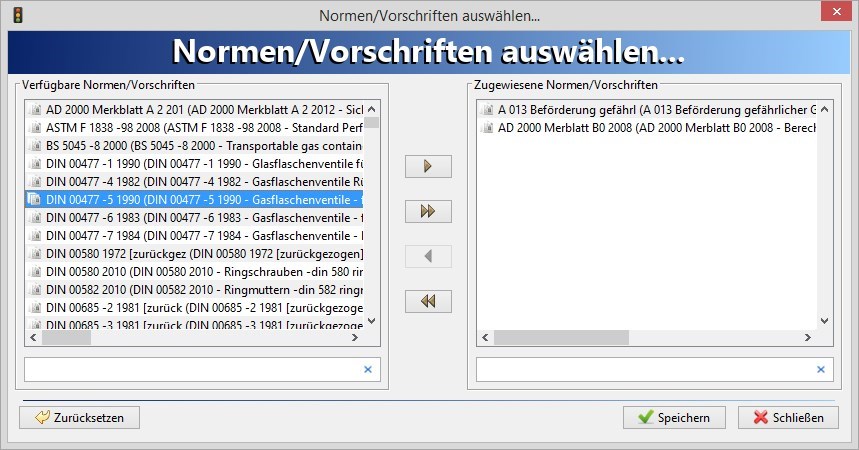859x450 pixels.
Task: Click the icon of DIN 00580 1972 row
Action: [x=35, y=254]
